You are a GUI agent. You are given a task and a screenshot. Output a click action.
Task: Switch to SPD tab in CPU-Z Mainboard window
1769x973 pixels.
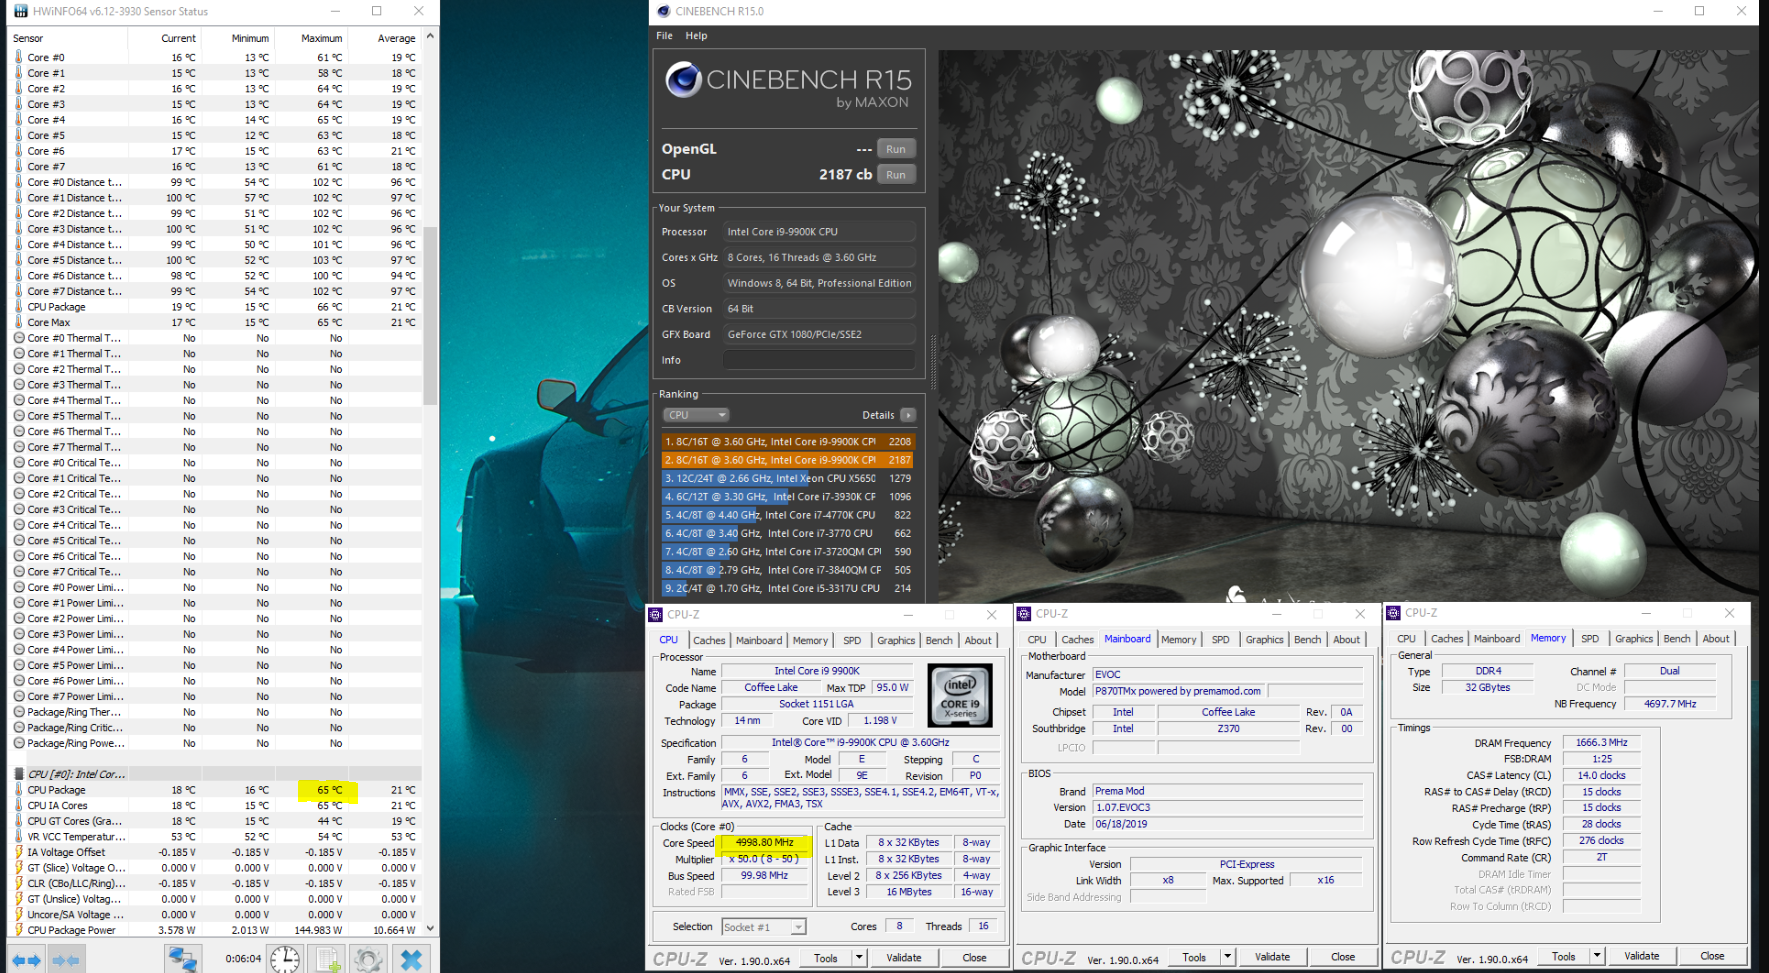tap(1220, 639)
